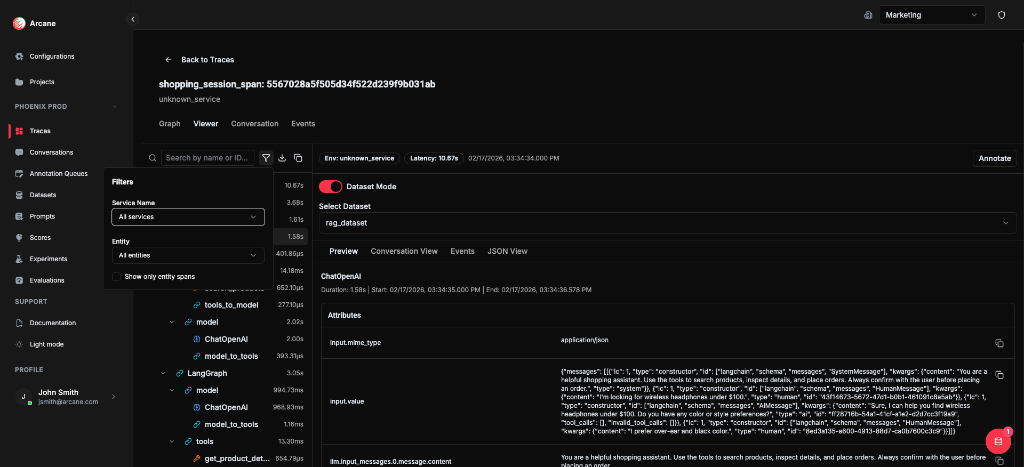The width and height of the screenshot is (1024, 467).
Task: Open the Service Name dropdown
Action: [188, 216]
